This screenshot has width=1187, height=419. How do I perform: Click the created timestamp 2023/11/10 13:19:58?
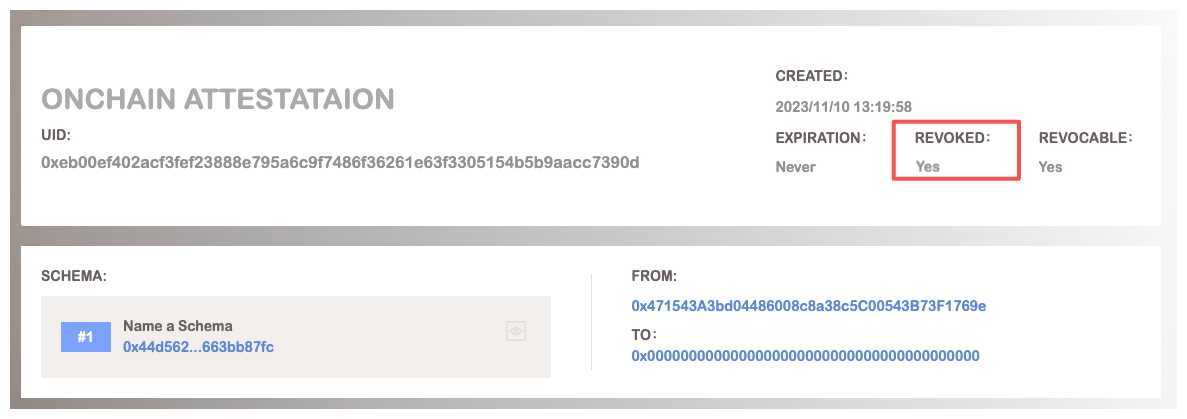coord(843,106)
